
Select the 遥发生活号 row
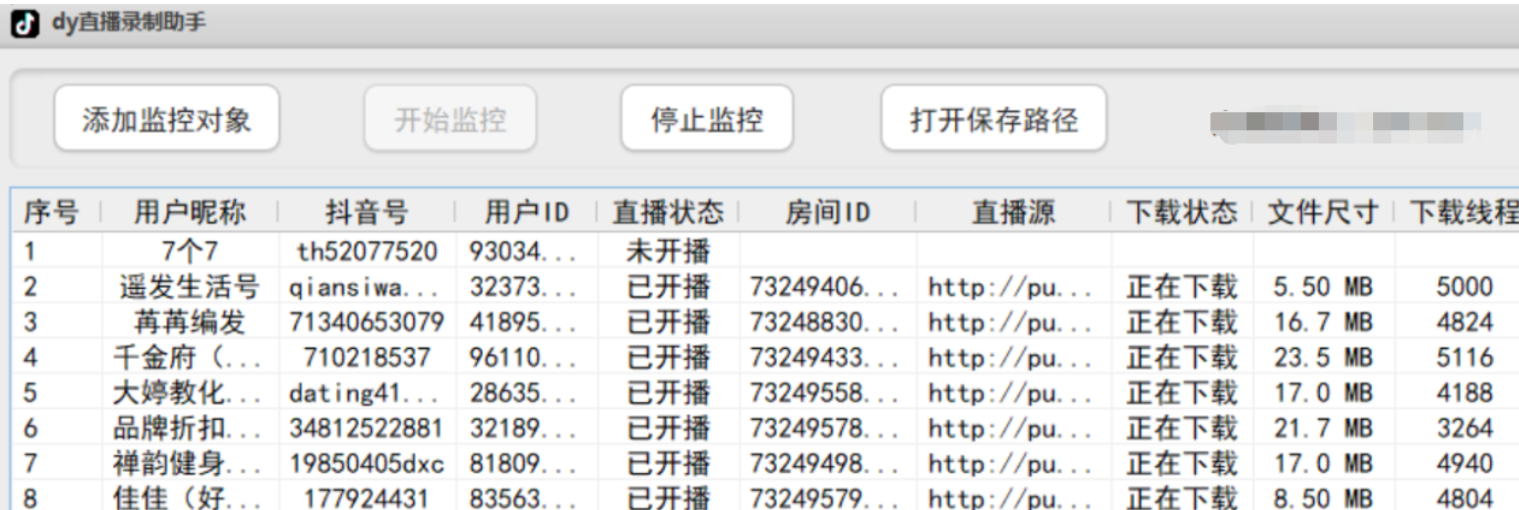pos(189,287)
